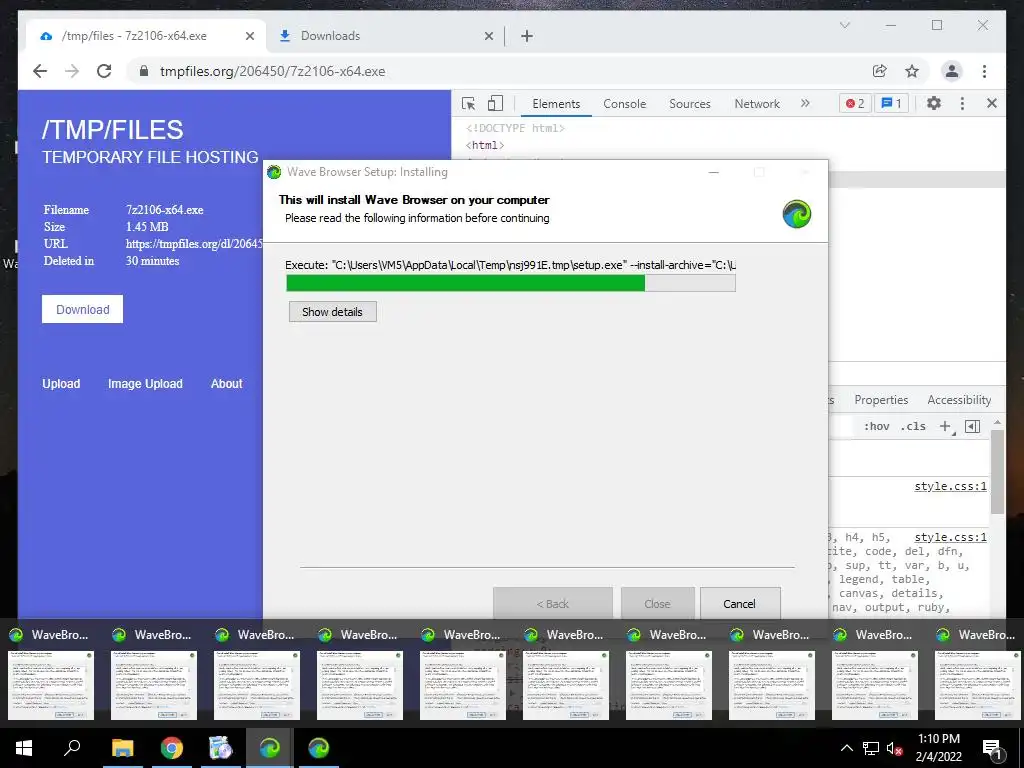This screenshot has height=768, width=1024.
Task: Open the Accessibility pane tab
Action: click(x=959, y=400)
